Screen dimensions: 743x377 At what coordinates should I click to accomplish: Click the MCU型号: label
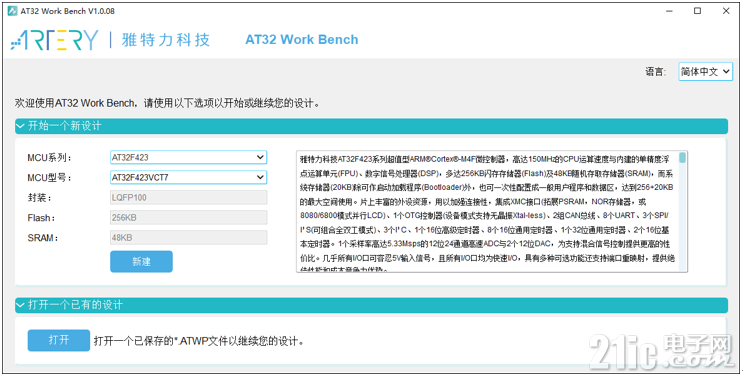pos(49,178)
